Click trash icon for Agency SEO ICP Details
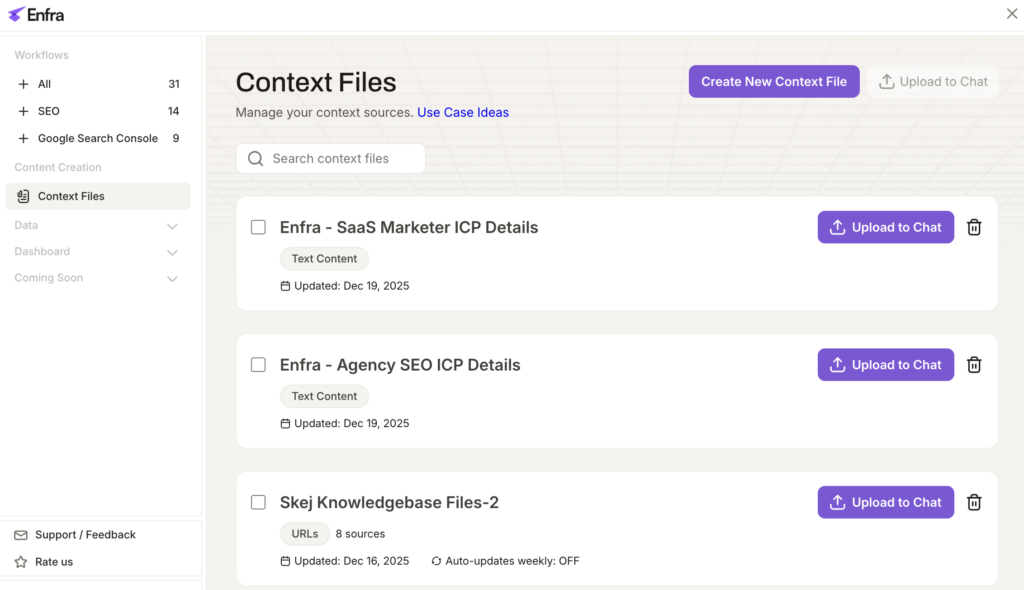1024x590 pixels. pyautogui.click(x=974, y=365)
